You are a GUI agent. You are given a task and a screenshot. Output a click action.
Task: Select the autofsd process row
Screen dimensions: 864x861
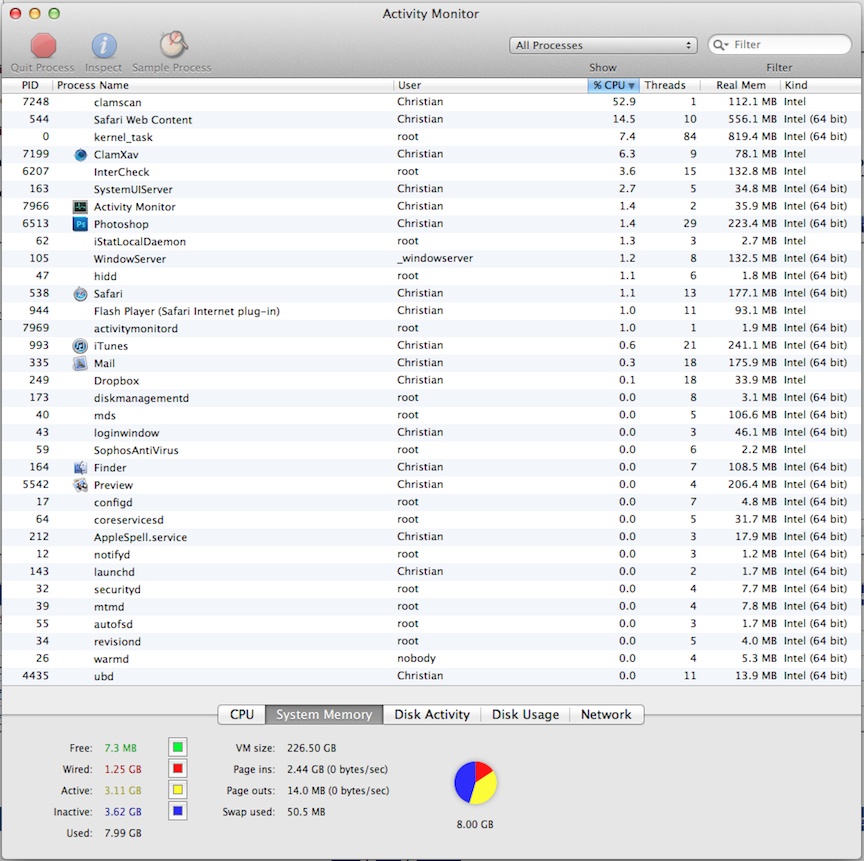pyautogui.click(x=431, y=624)
